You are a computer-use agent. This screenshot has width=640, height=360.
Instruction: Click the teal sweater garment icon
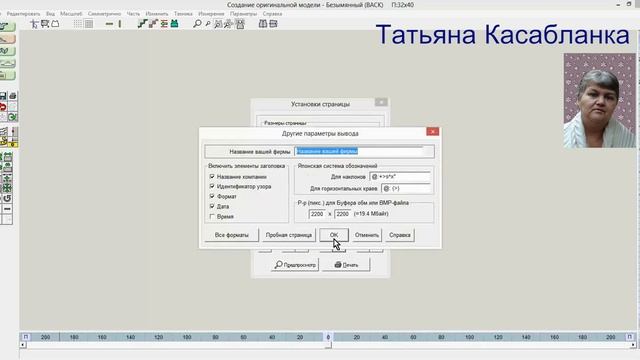point(175,24)
